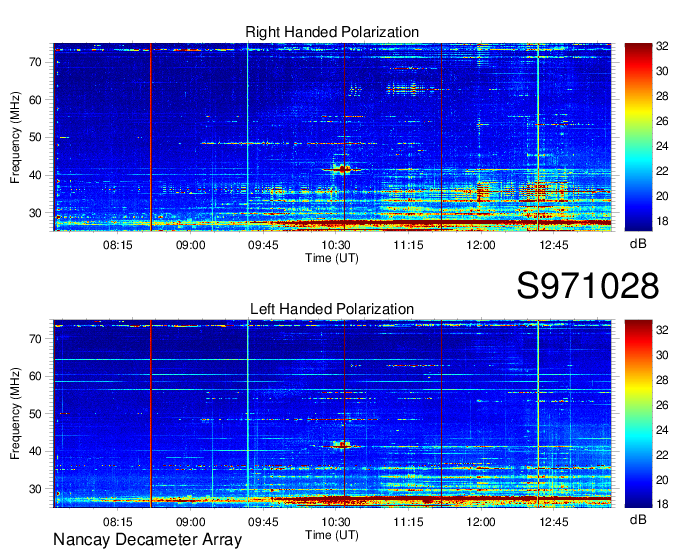
Task: Click the 08:15 tick under Left Handed plot
Action: pyautogui.click(x=118, y=522)
